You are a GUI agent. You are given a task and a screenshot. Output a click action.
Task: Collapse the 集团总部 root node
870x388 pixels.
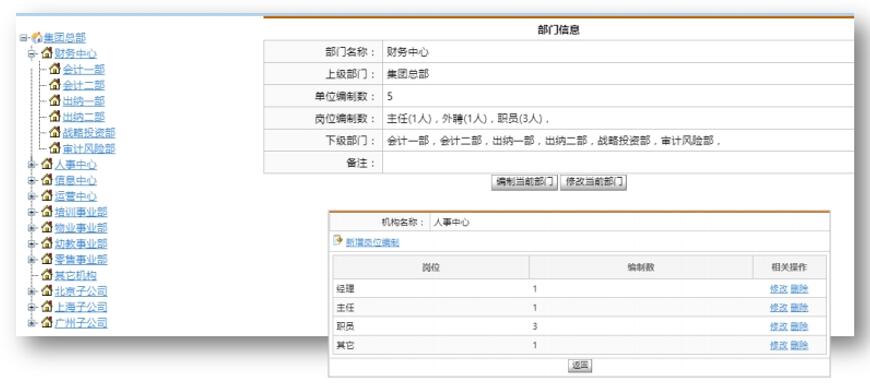[23, 38]
